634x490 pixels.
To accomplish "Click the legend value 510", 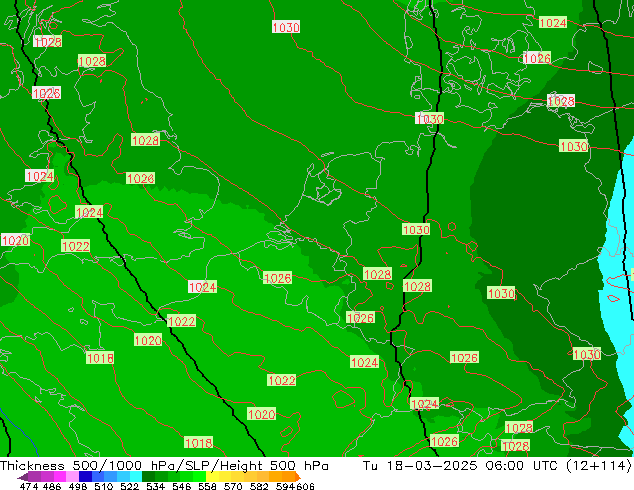I will point(104,486).
